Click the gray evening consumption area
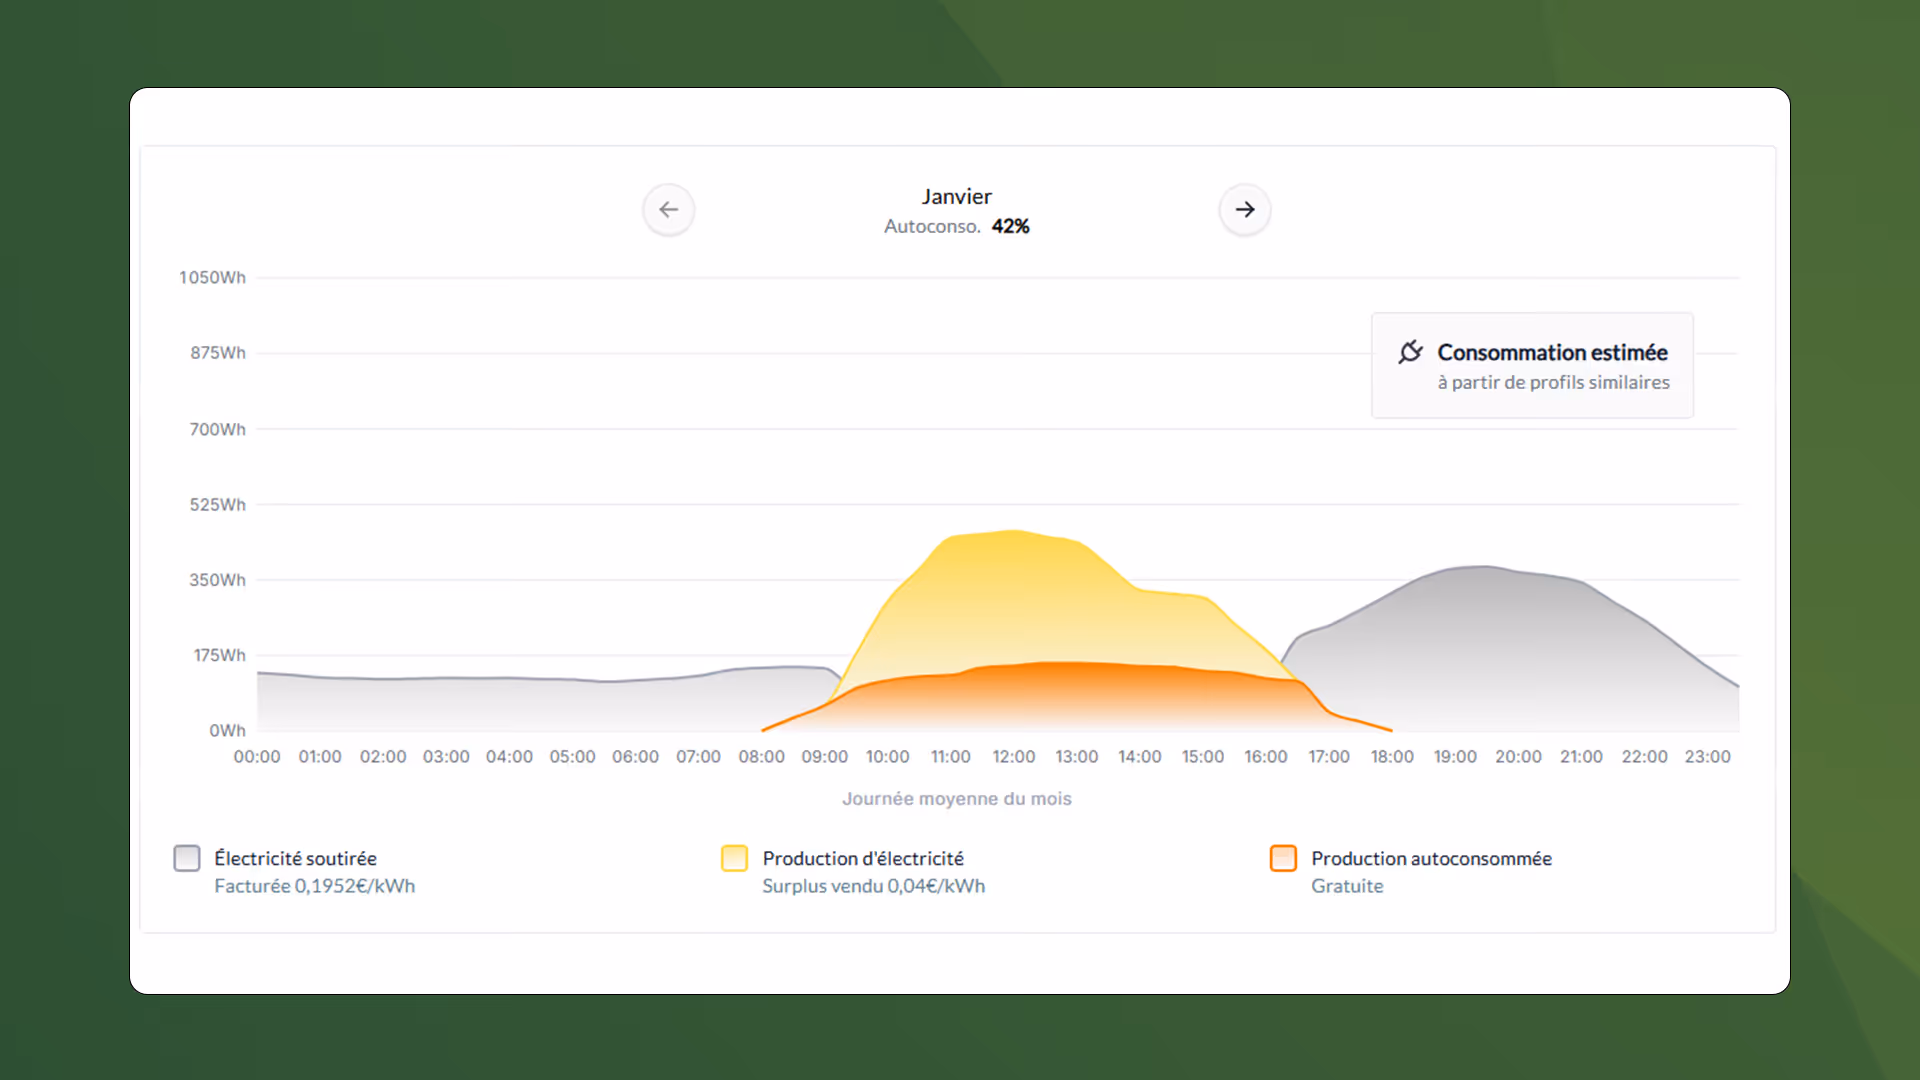1920x1080 pixels. point(1500,650)
